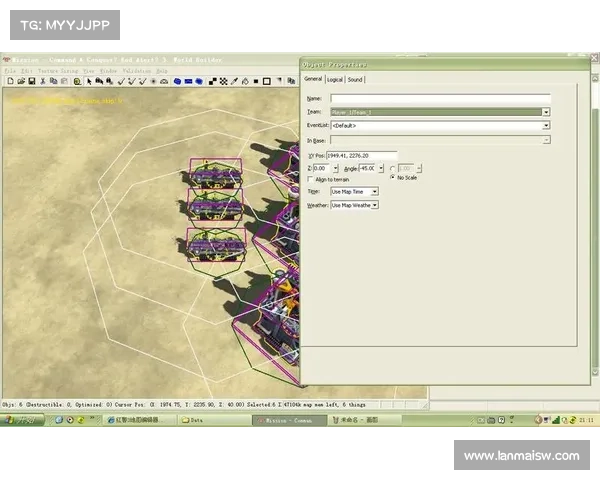Open the Edit menu
The image size is (600, 480).
click(26, 71)
